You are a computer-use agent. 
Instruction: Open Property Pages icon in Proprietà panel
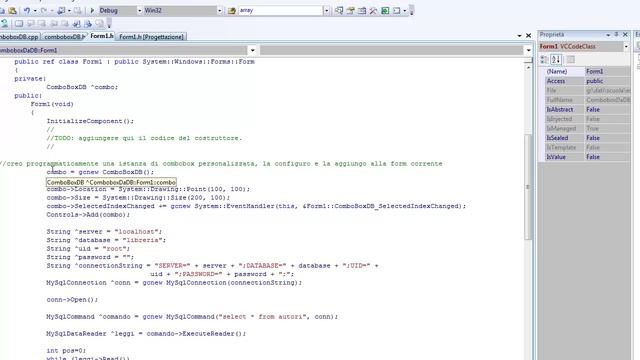pyautogui.click(x=571, y=60)
